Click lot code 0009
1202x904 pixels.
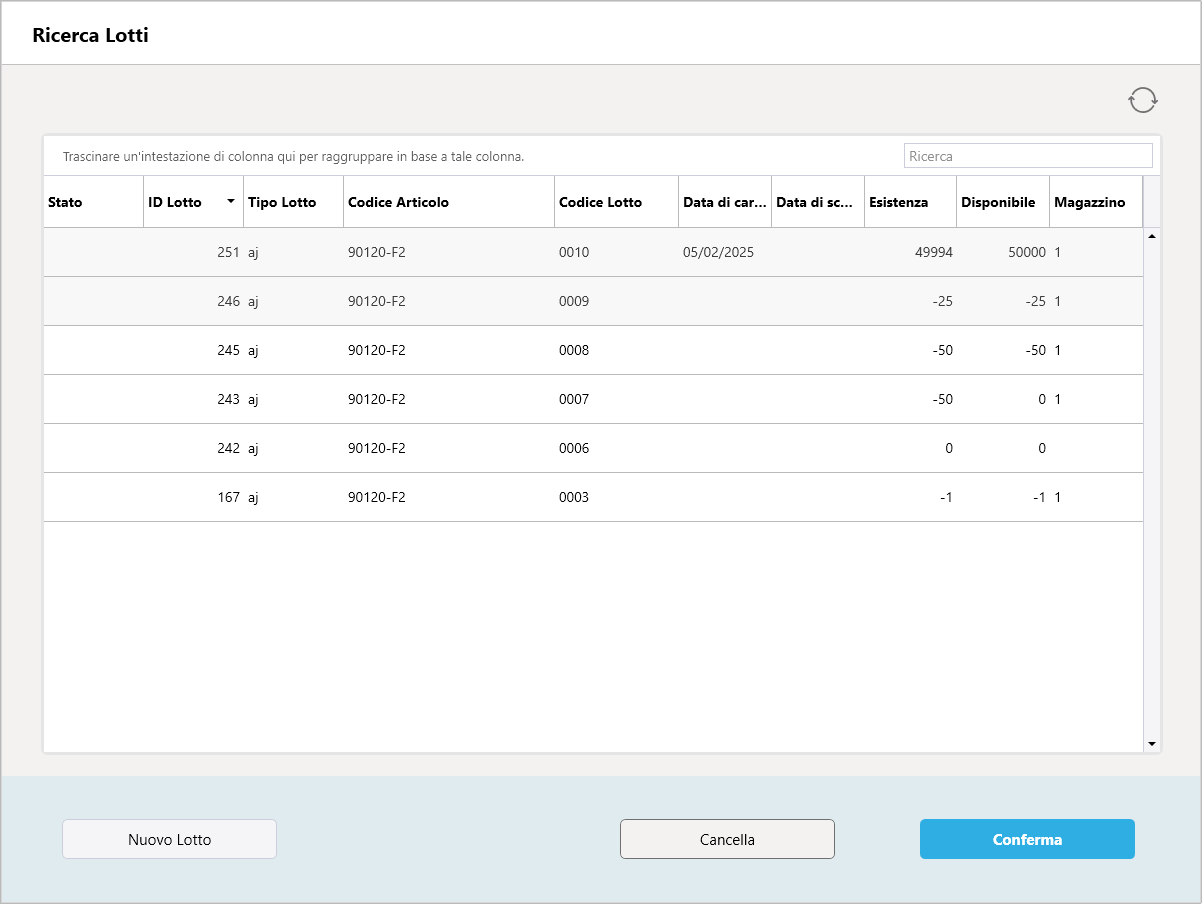click(x=574, y=301)
